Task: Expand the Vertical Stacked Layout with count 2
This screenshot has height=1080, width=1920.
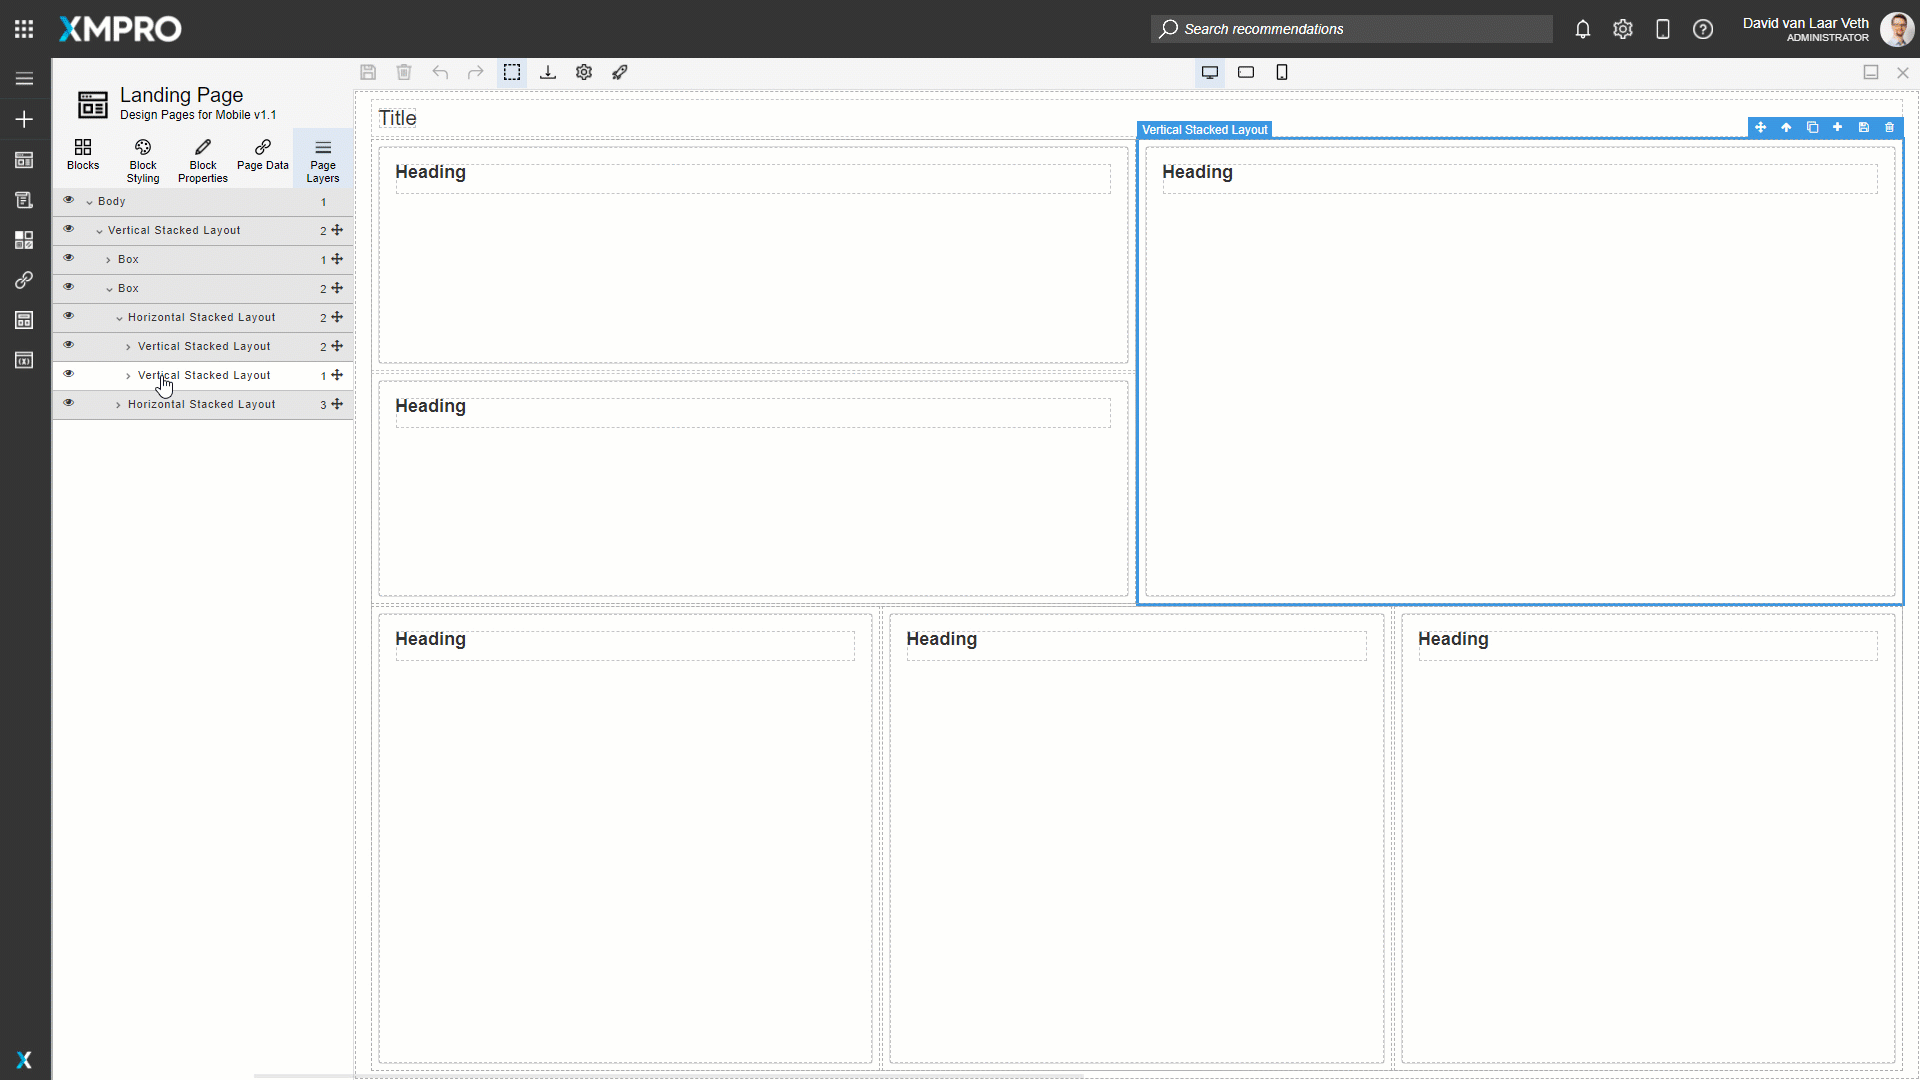Action: (x=129, y=347)
